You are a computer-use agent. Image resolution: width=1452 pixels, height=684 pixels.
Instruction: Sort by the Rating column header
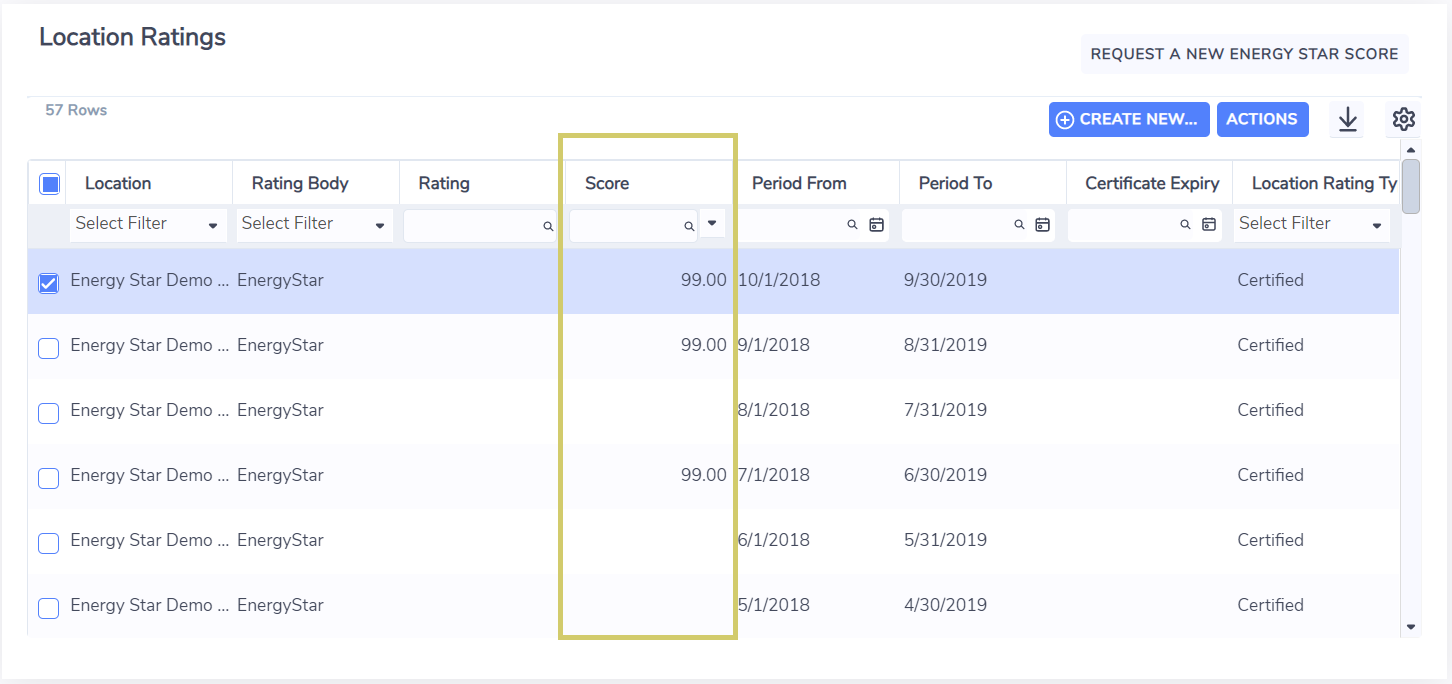444,183
